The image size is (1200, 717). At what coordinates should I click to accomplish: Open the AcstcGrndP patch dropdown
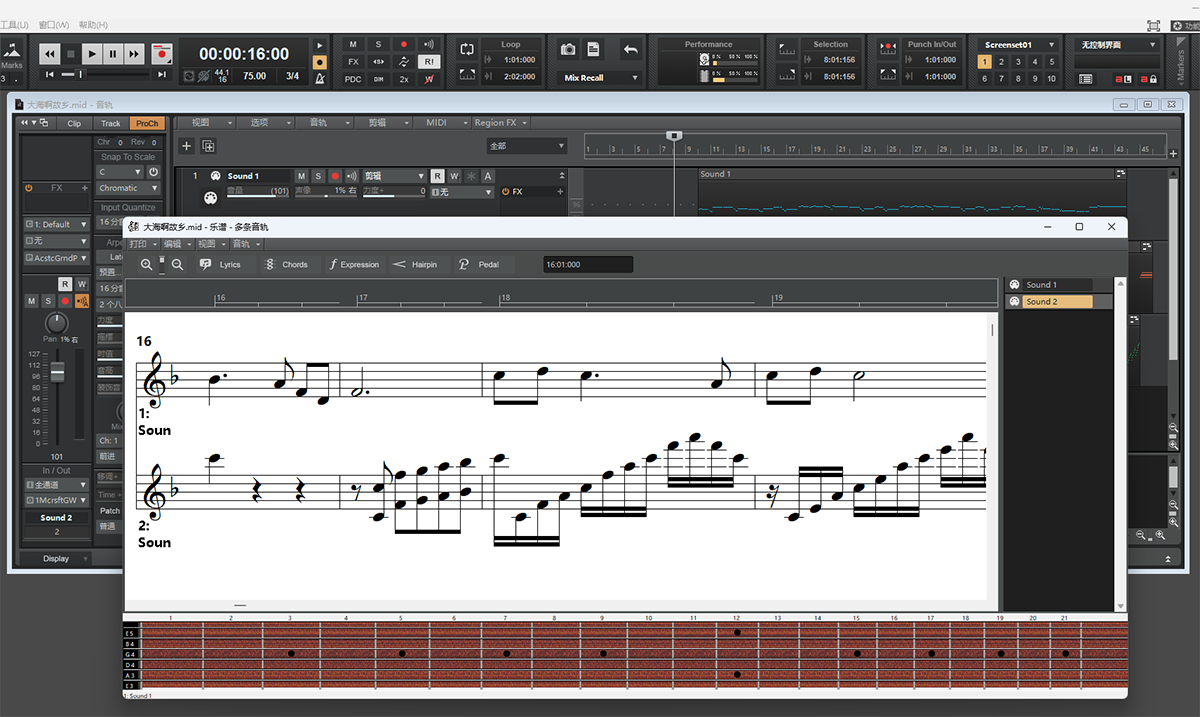(57, 258)
